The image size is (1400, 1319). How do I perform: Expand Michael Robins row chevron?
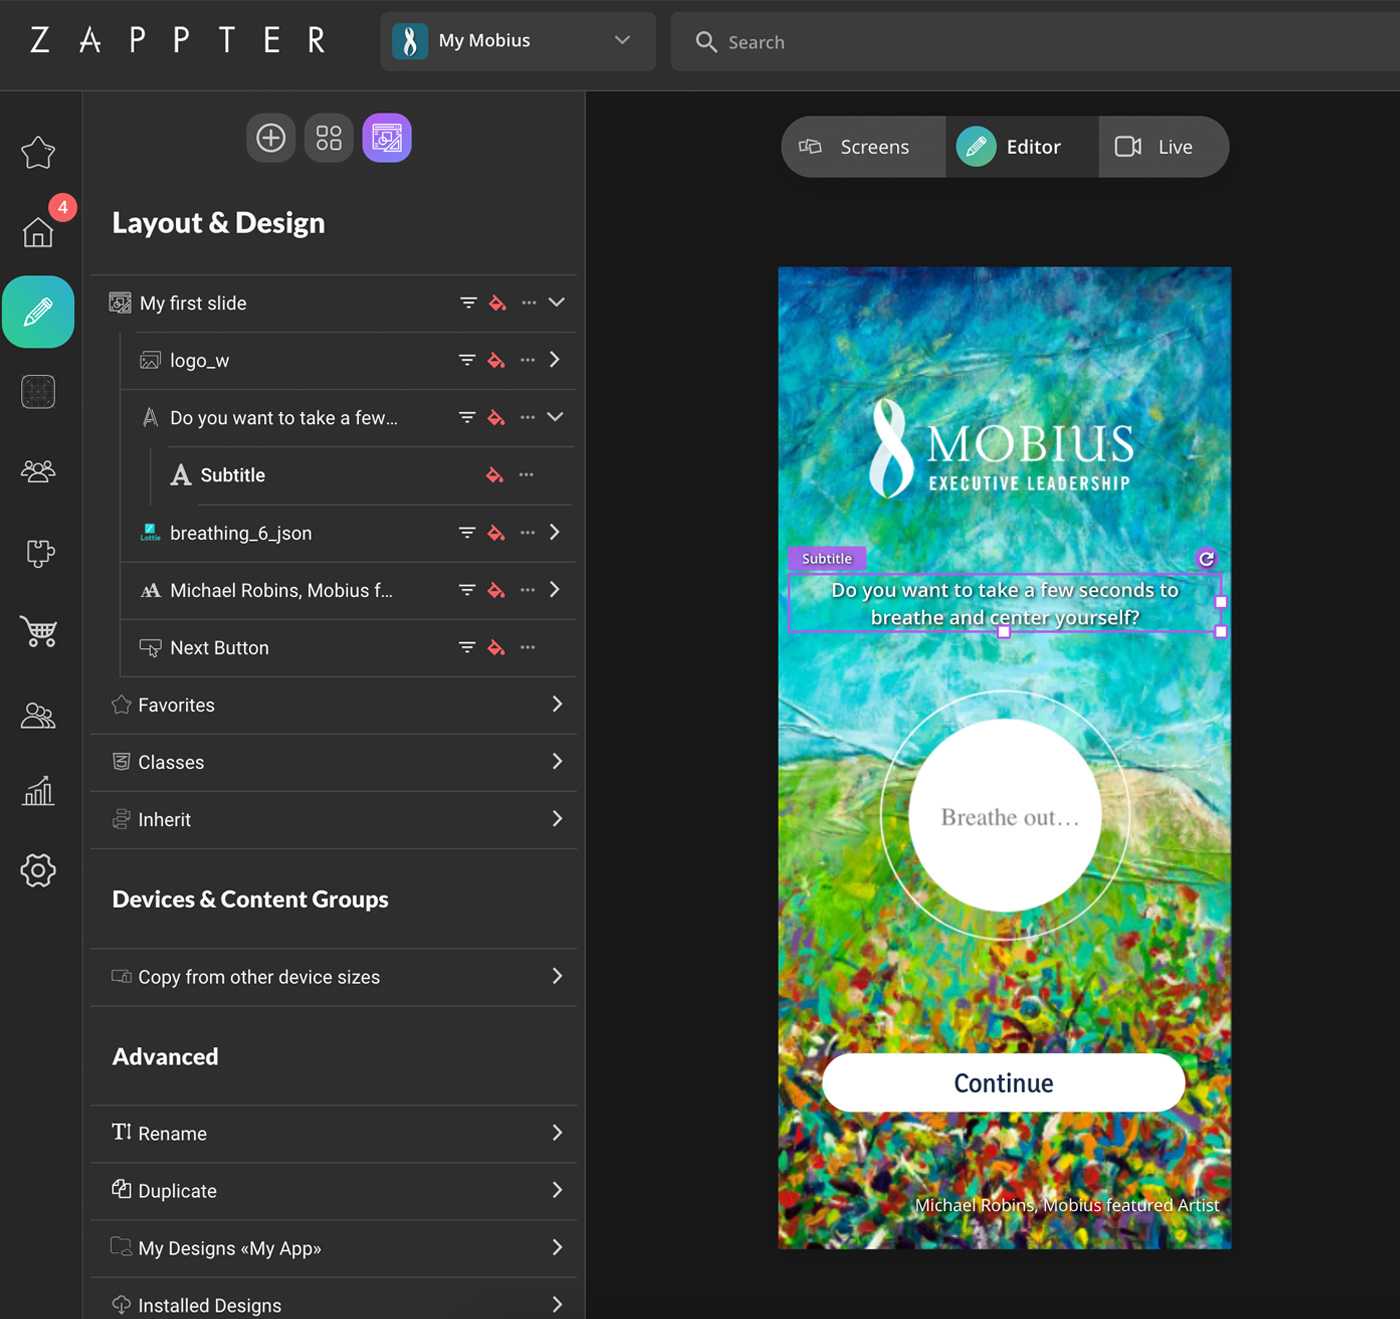555,590
